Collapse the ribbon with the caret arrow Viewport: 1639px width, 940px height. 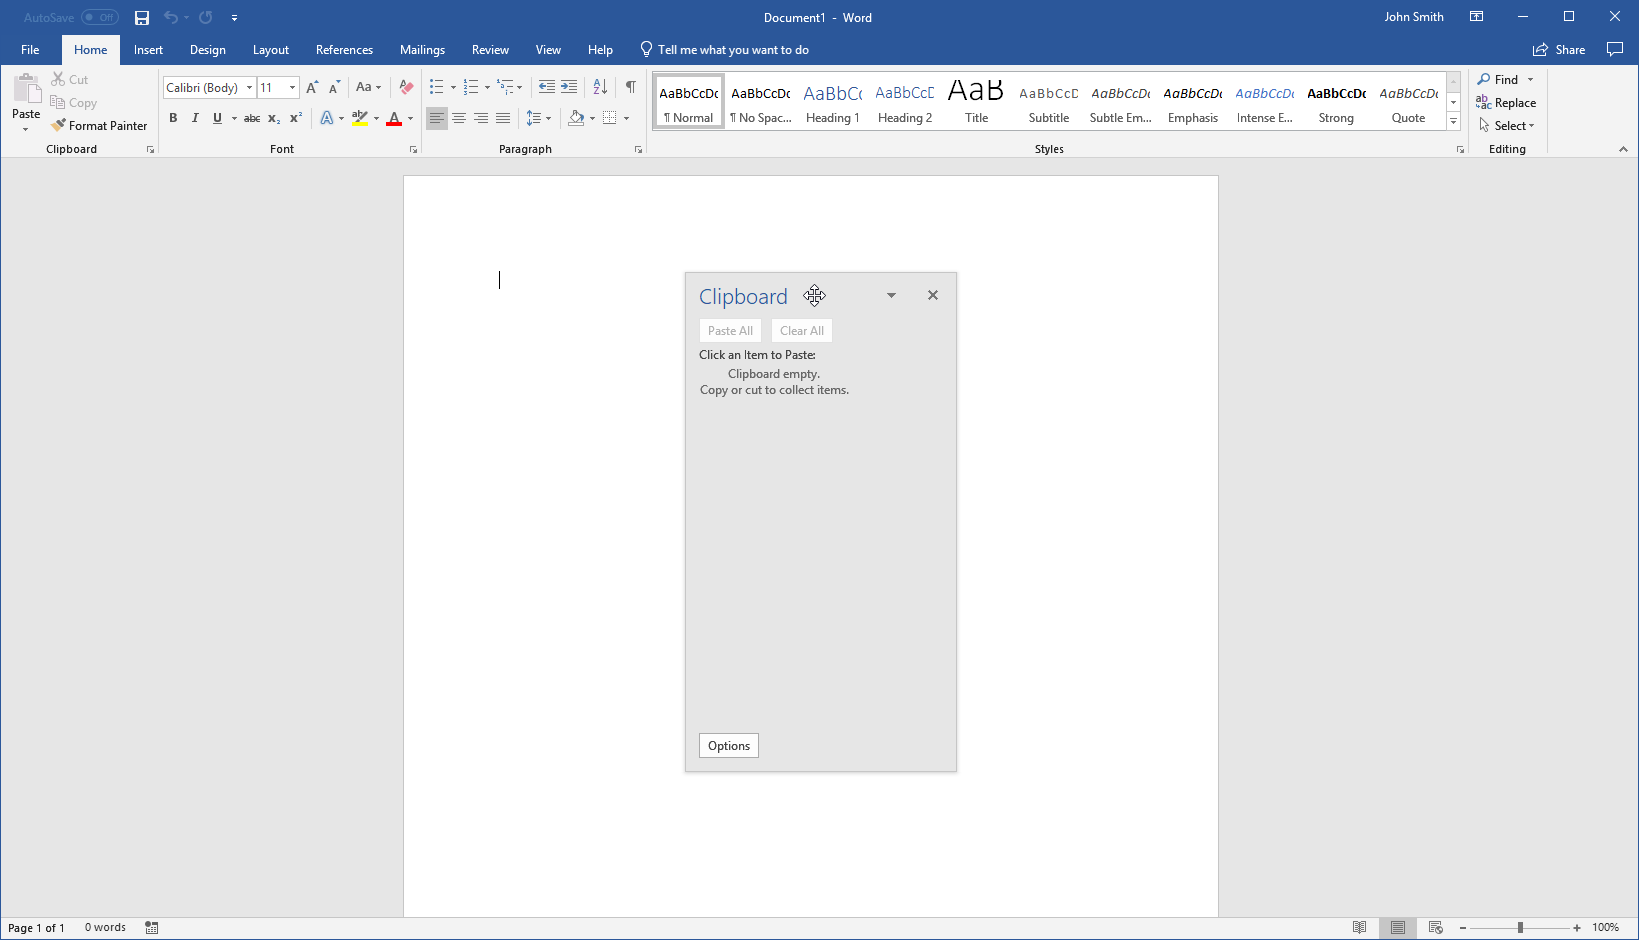1623,149
